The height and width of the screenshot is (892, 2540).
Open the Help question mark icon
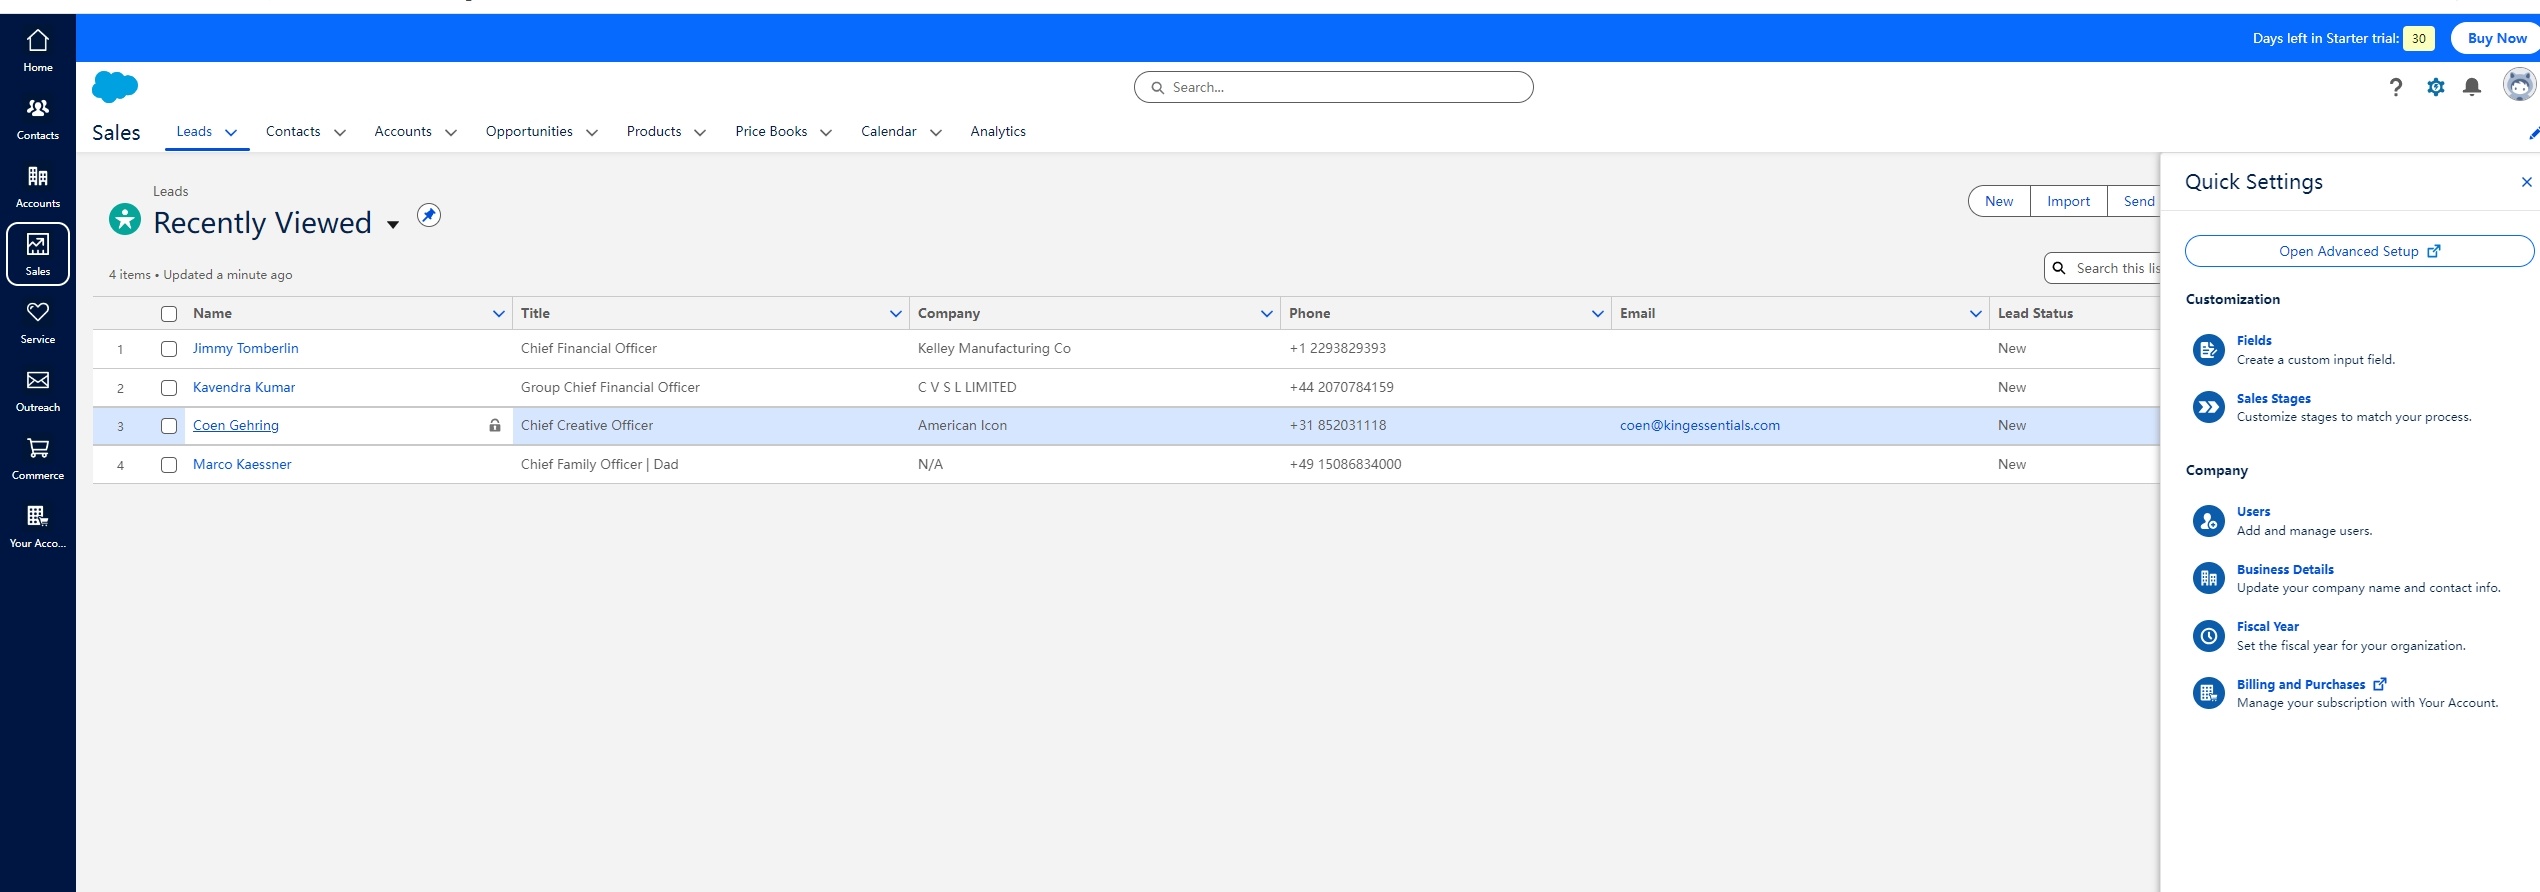pos(2395,87)
